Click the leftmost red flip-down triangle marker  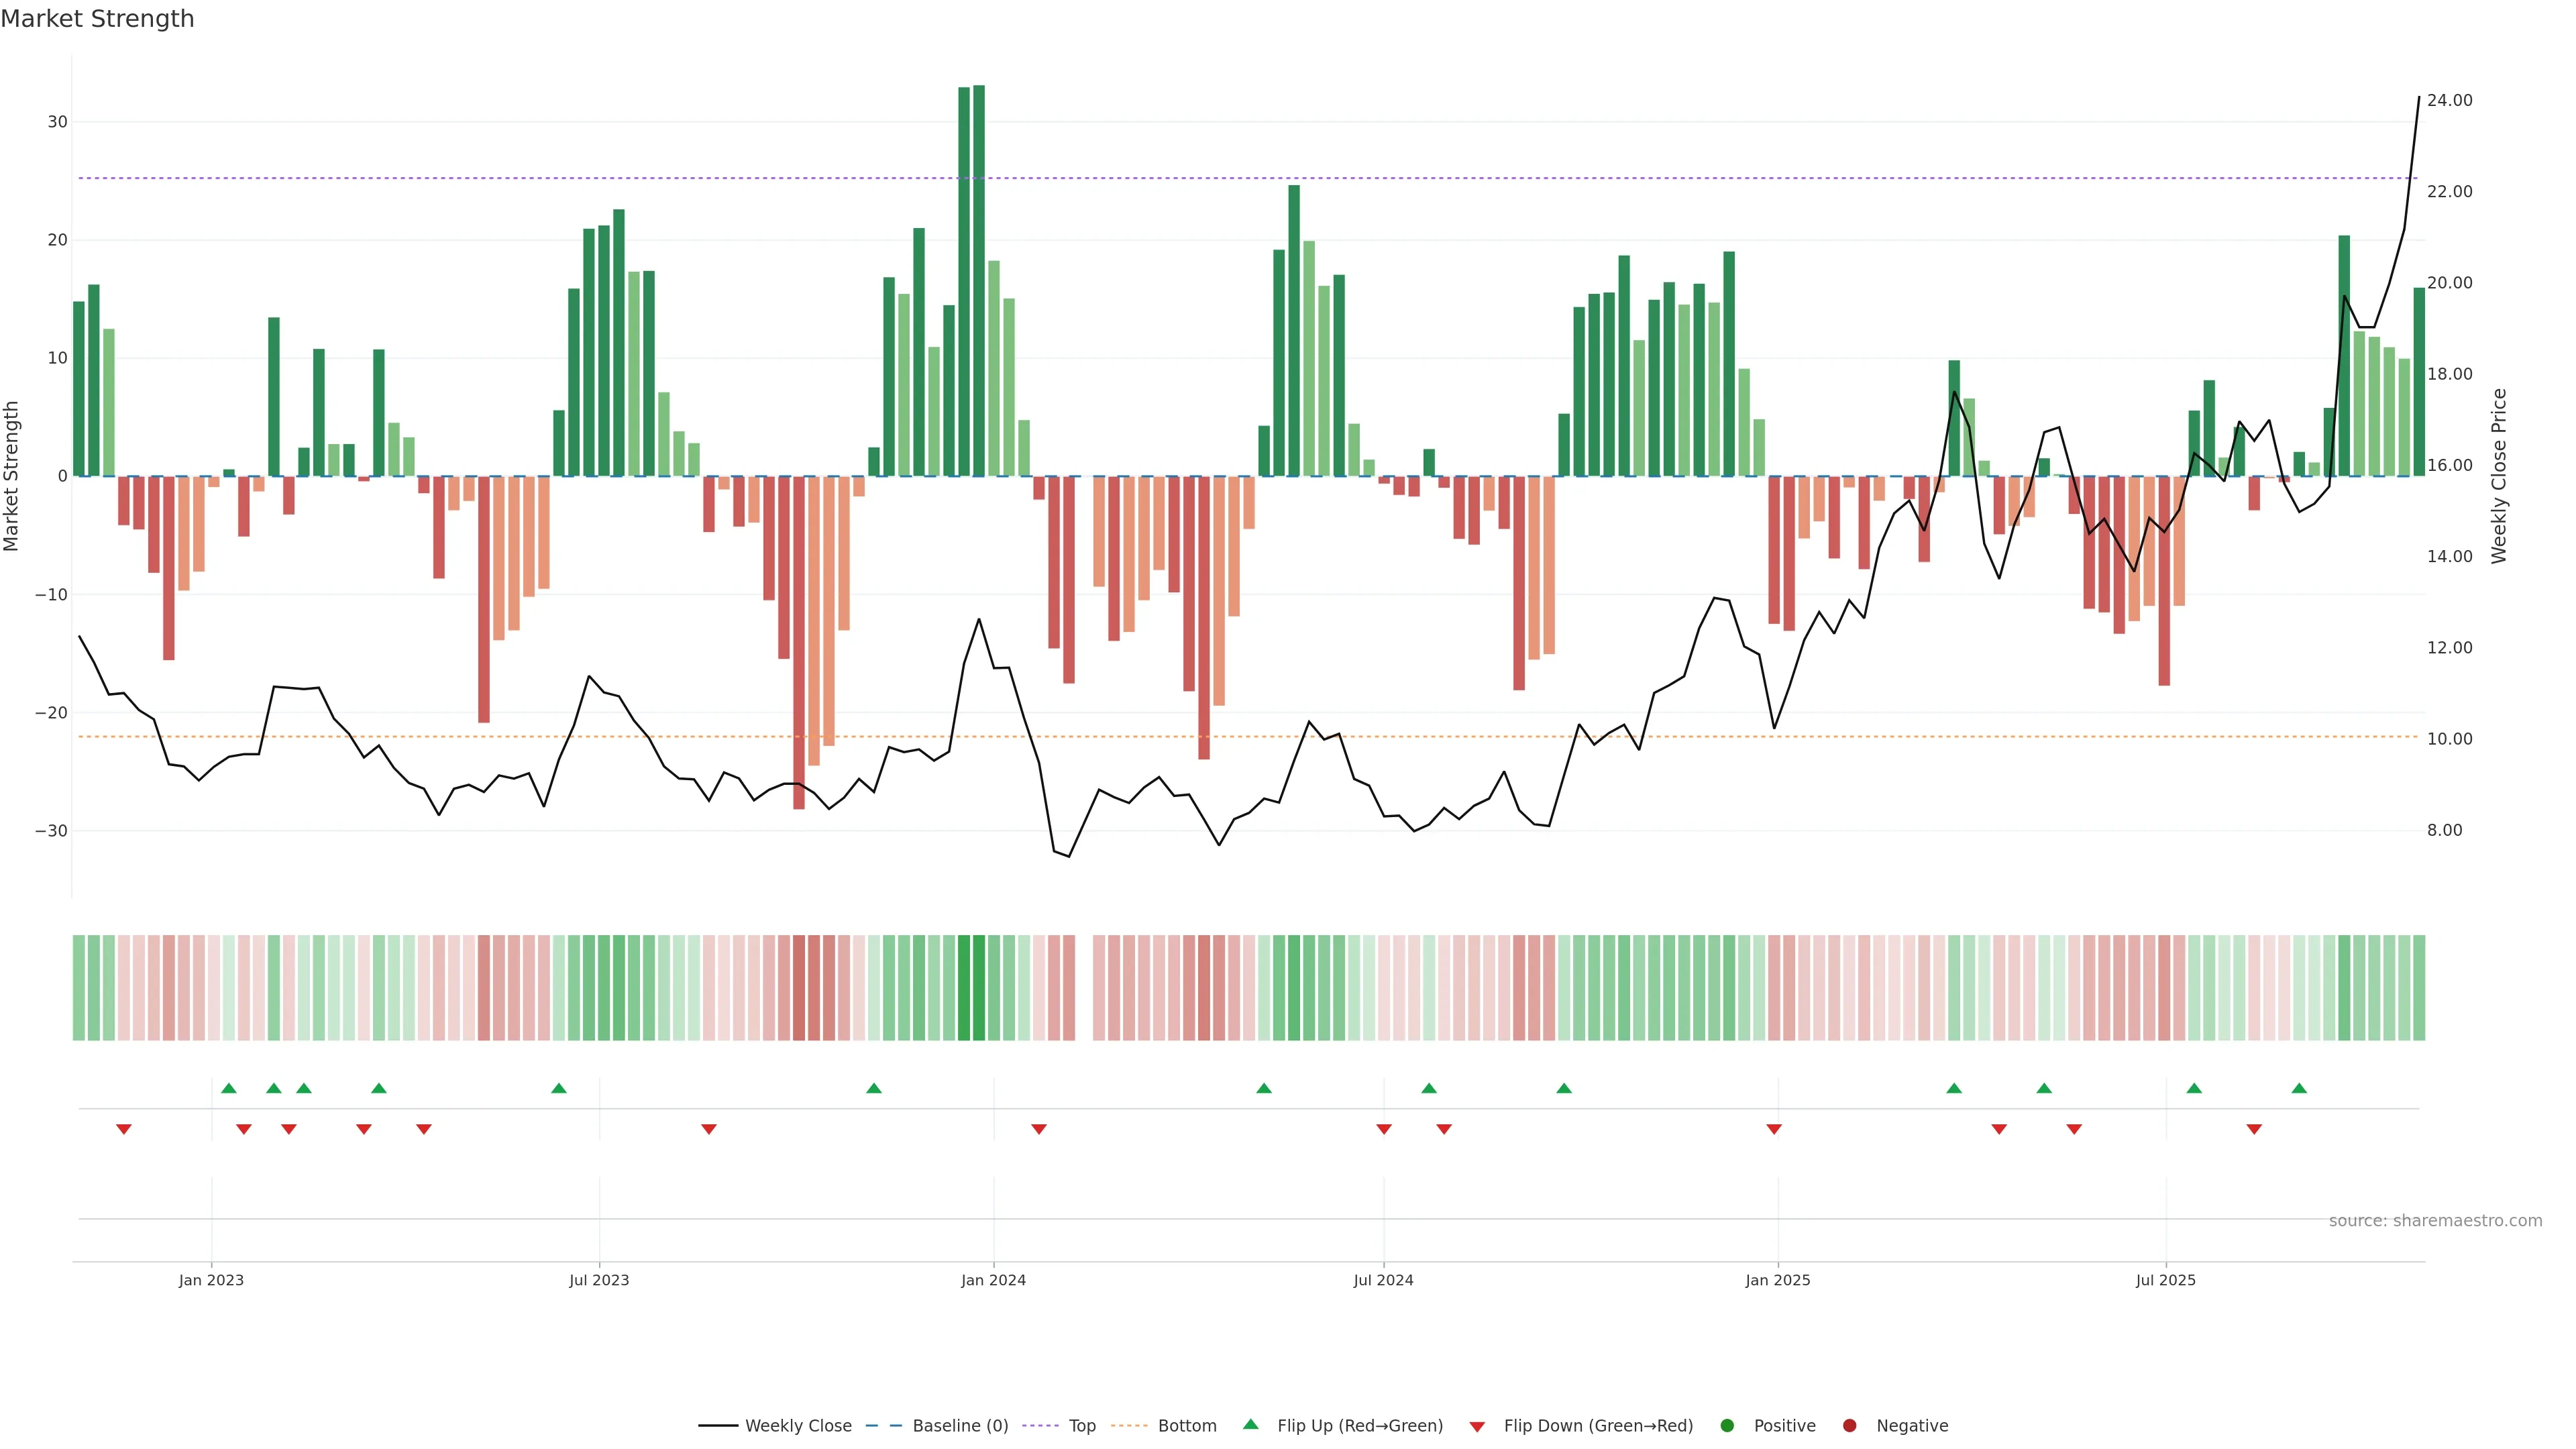pyautogui.click(x=124, y=1129)
